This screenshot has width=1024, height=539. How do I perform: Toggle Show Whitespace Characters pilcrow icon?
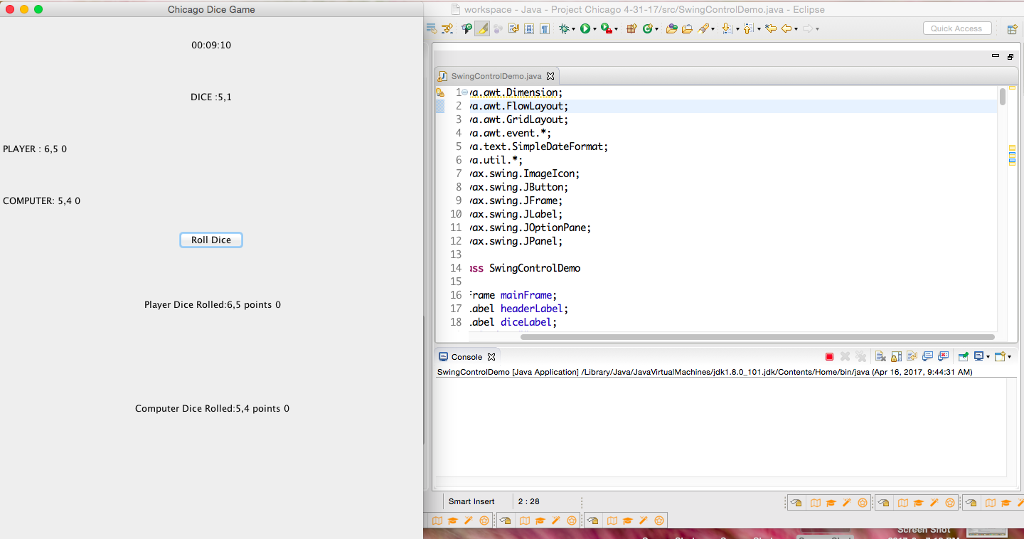click(x=545, y=29)
